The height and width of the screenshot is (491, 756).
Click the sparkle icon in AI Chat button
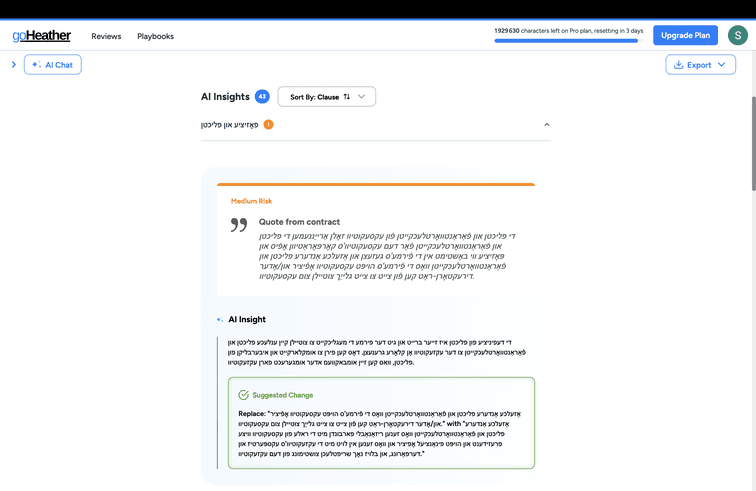[36, 65]
